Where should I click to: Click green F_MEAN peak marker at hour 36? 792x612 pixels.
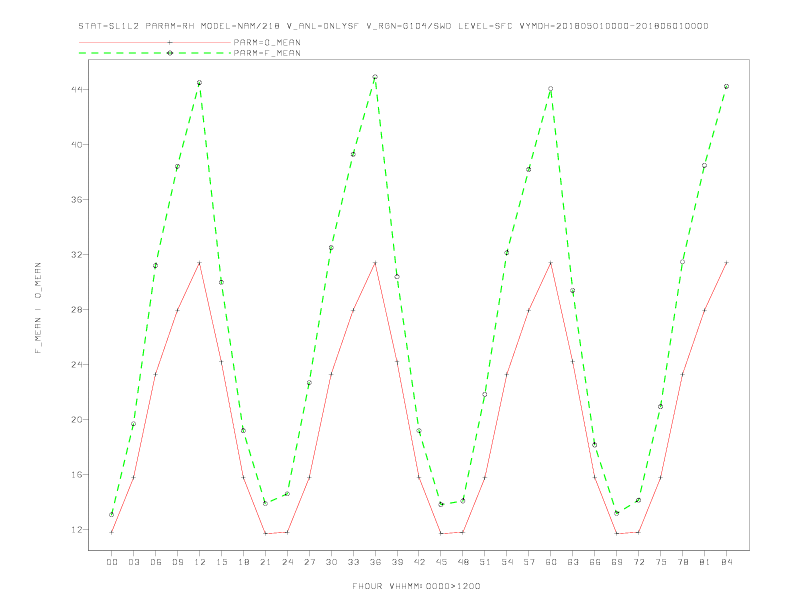tap(375, 77)
